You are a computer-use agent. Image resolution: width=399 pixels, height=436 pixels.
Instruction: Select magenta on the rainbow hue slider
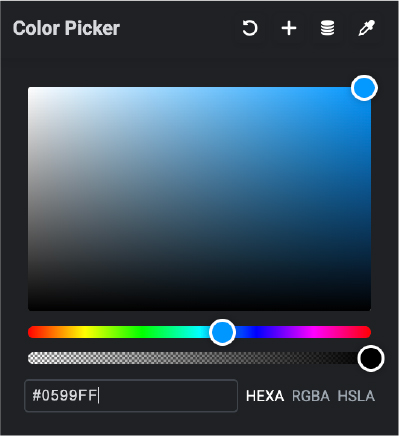[x=313, y=332]
